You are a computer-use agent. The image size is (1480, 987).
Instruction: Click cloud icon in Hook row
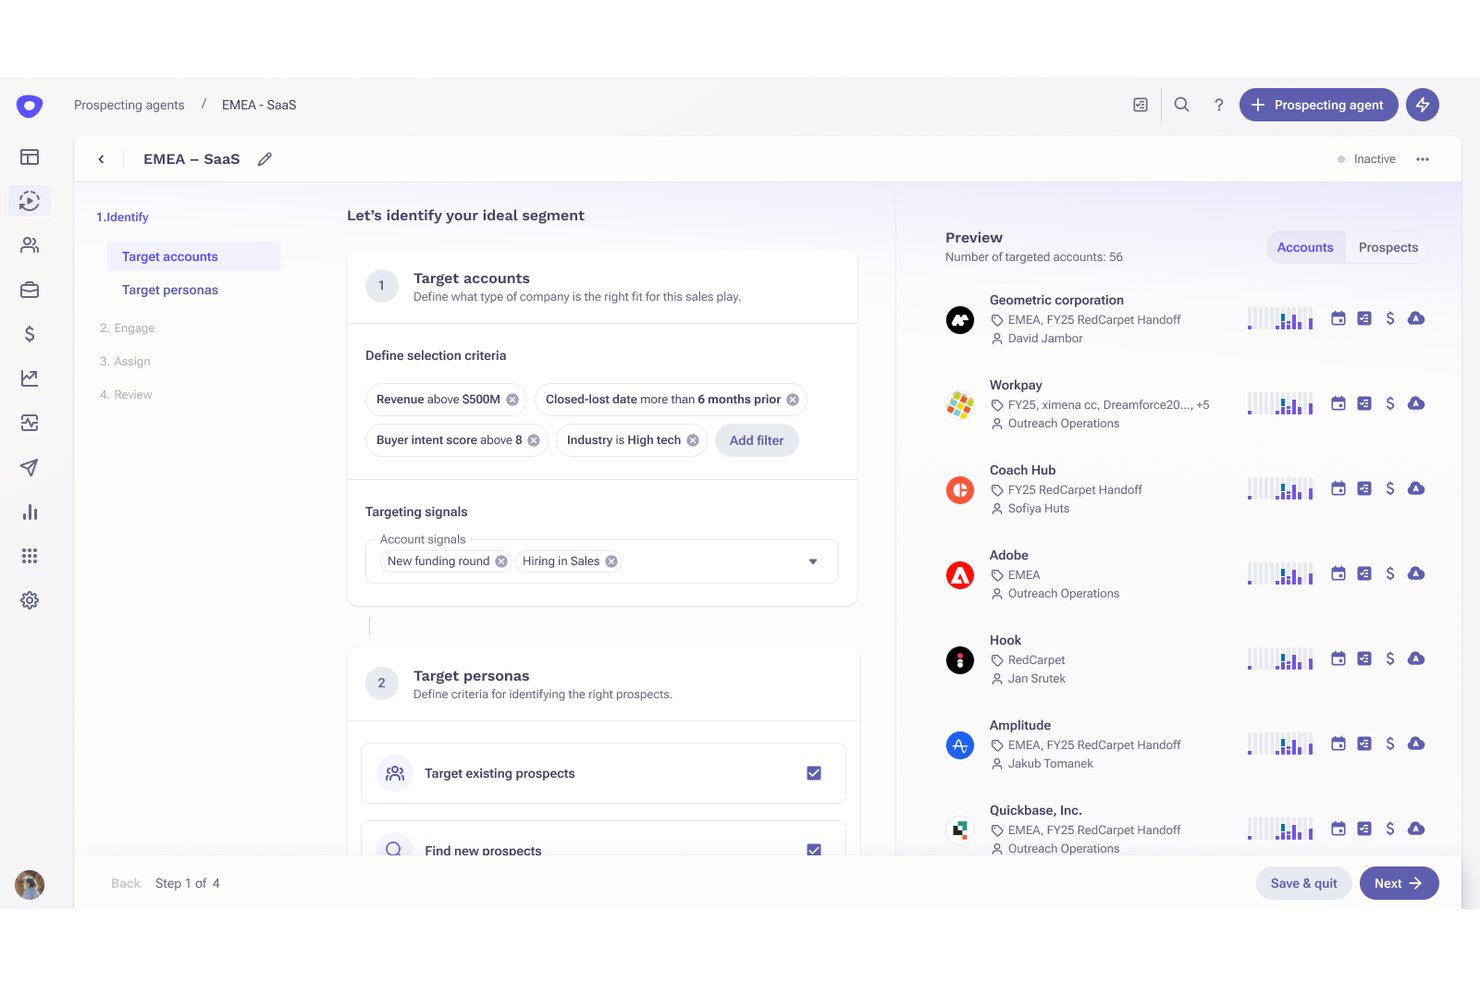coord(1416,659)
